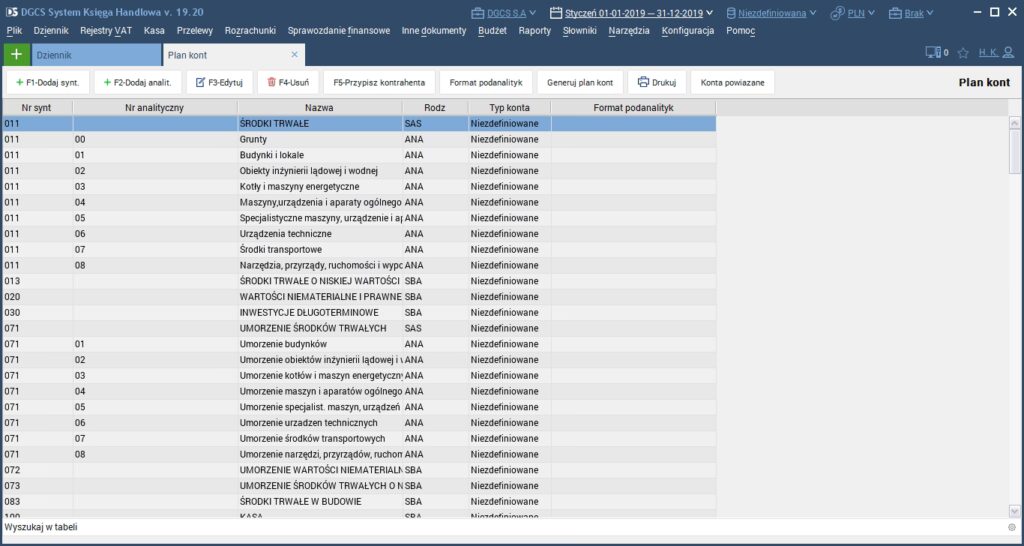Close the Plan kont tab
The width and height of the screenshot is (1024, 546).
294,55
